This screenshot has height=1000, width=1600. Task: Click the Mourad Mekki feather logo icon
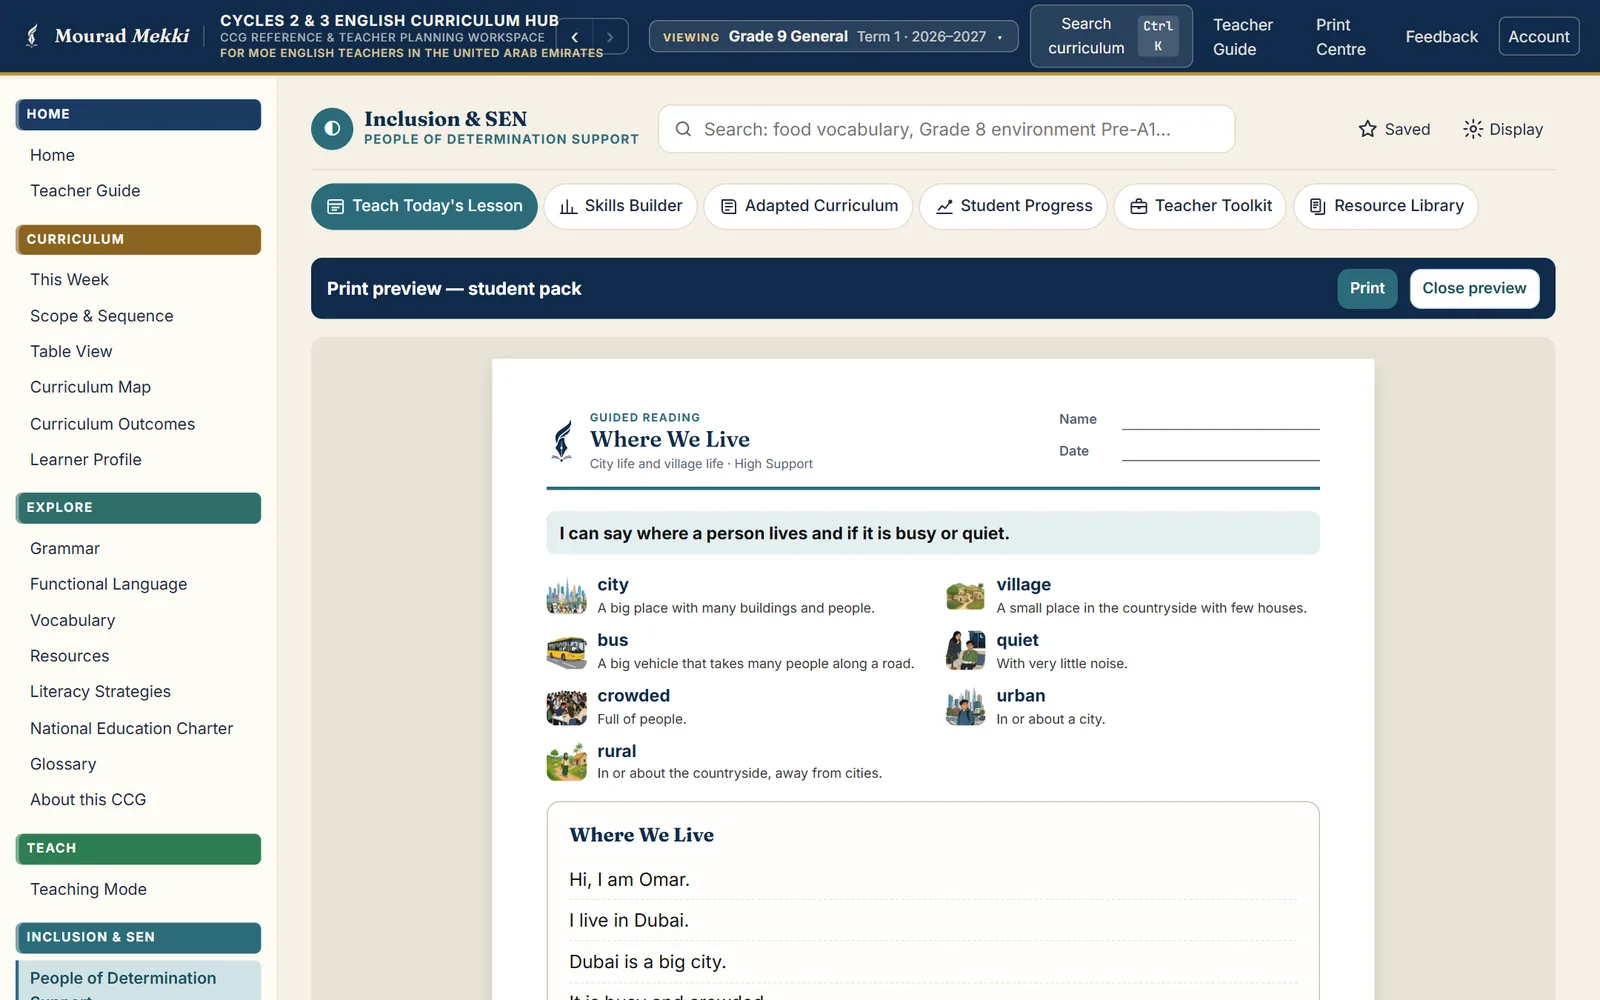tap(32, 36)
